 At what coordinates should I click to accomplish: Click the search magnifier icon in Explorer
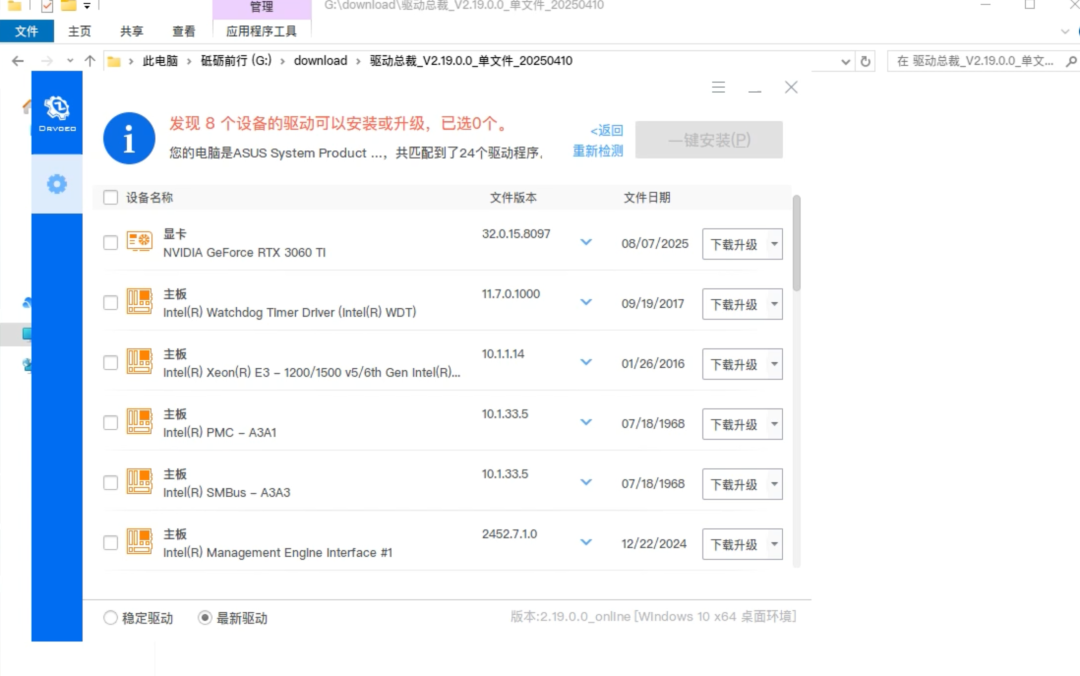coord(1071,61)
